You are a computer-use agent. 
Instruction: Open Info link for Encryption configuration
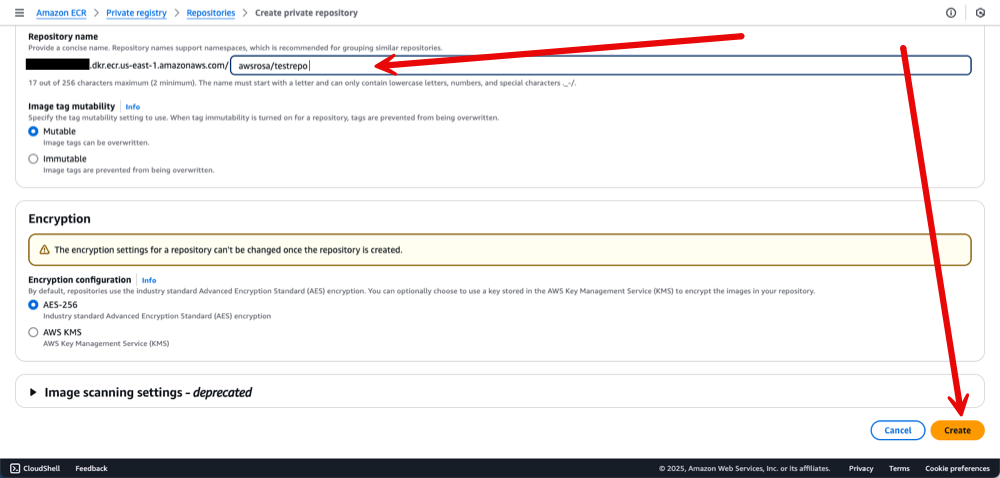pyautogui.click(x=149, y=280)
